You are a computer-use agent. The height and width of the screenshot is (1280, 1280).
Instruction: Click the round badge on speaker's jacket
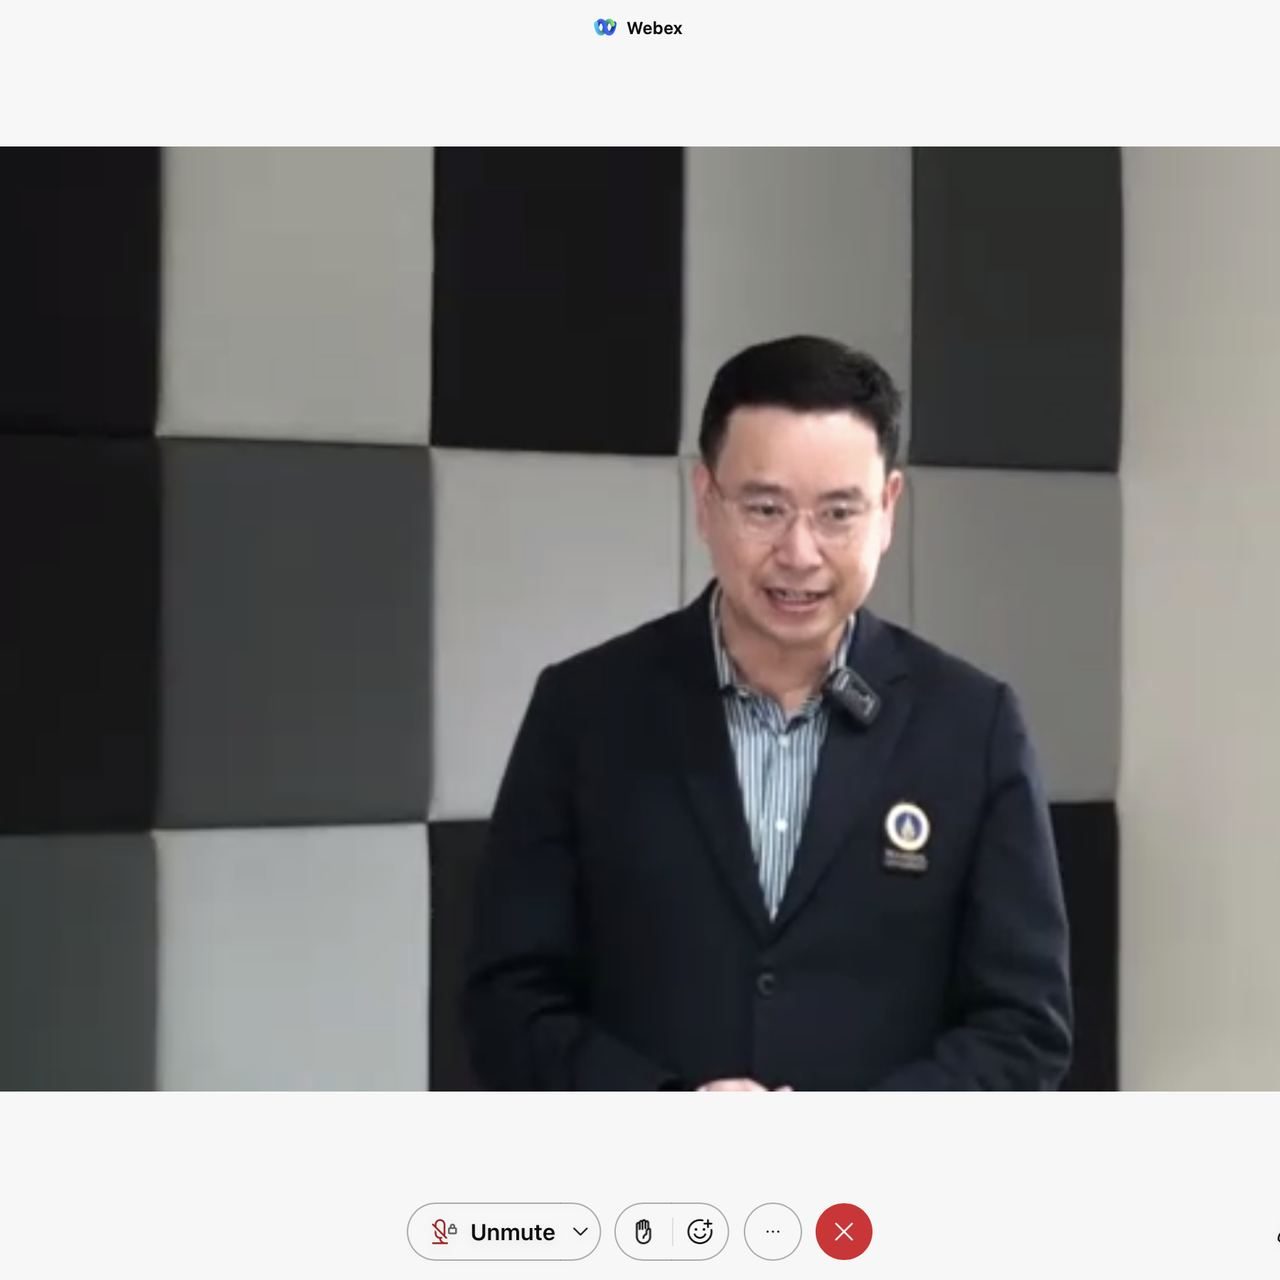pos(907,827)
